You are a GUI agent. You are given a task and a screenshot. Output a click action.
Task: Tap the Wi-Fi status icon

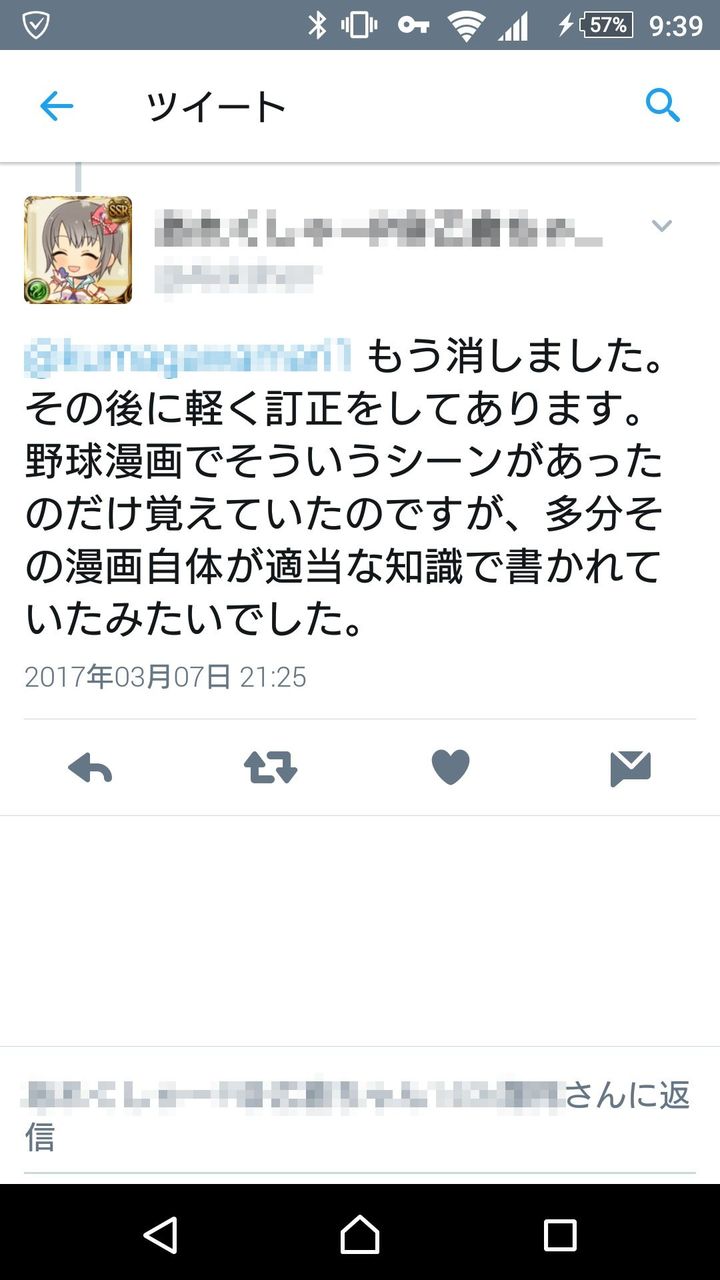click(466, 25)
